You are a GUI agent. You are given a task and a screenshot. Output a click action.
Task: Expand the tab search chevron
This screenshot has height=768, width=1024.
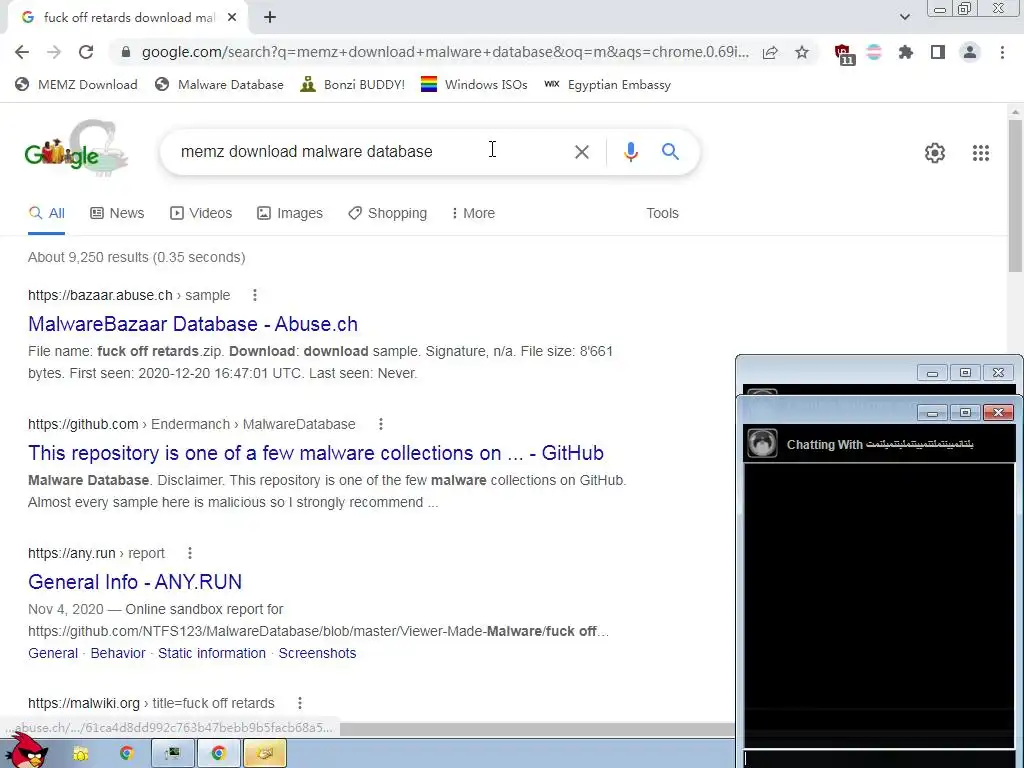(904, 17)
